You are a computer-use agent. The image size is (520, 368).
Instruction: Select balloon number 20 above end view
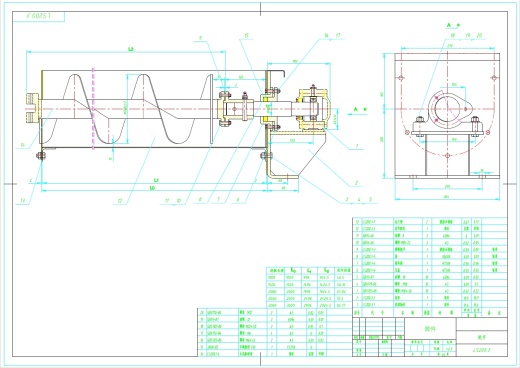click(x=479, y=35)
